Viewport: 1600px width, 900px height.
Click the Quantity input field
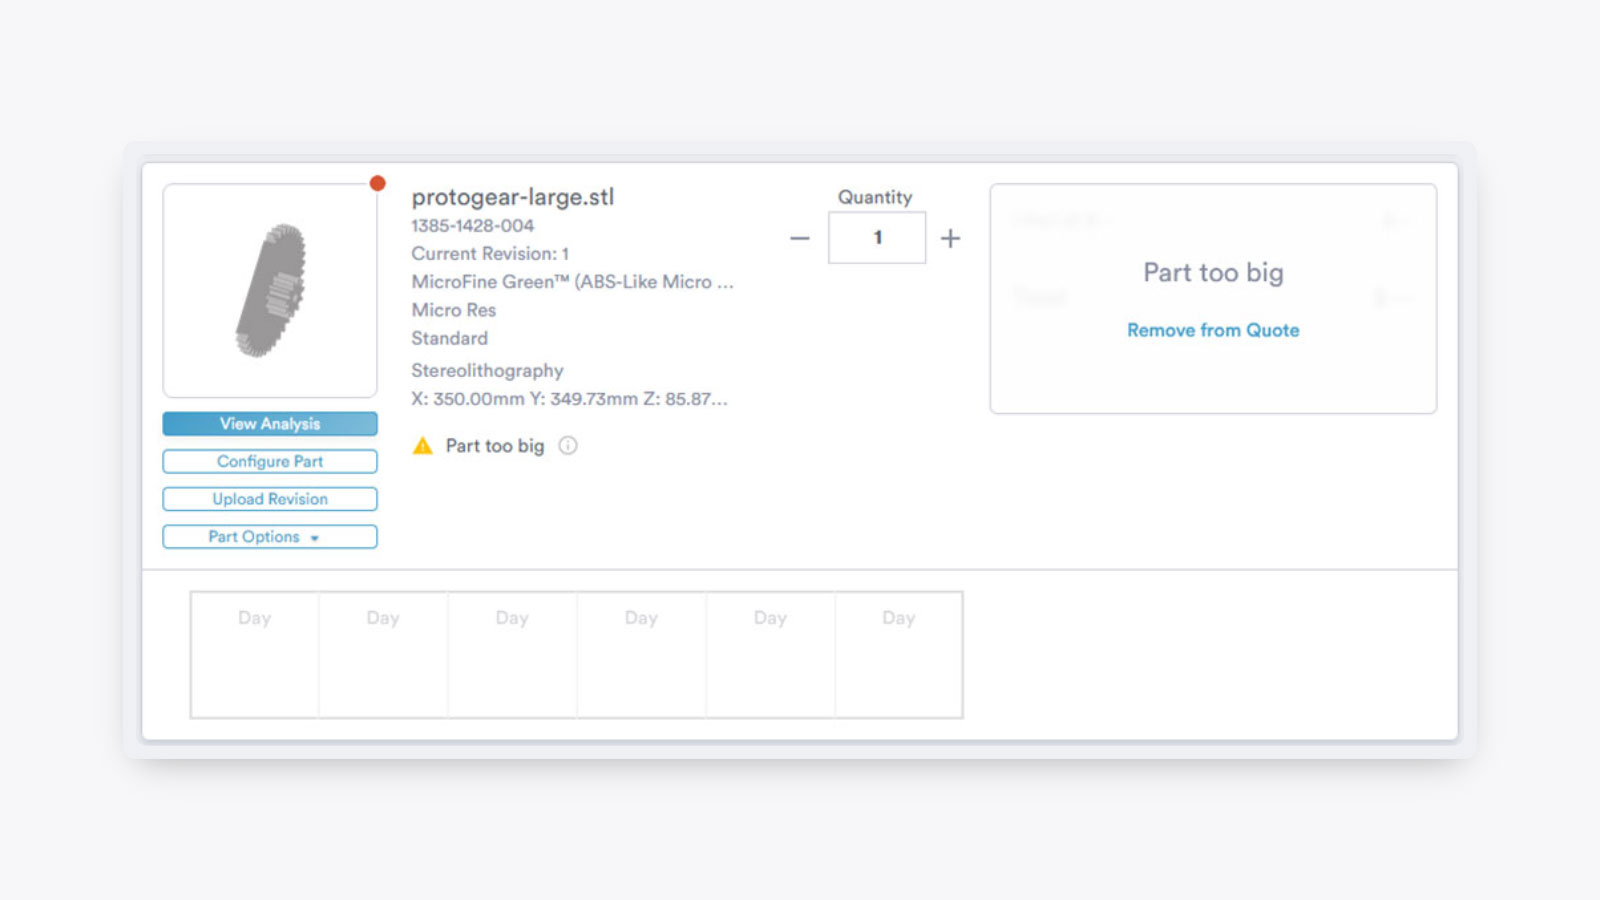(877, 238)
